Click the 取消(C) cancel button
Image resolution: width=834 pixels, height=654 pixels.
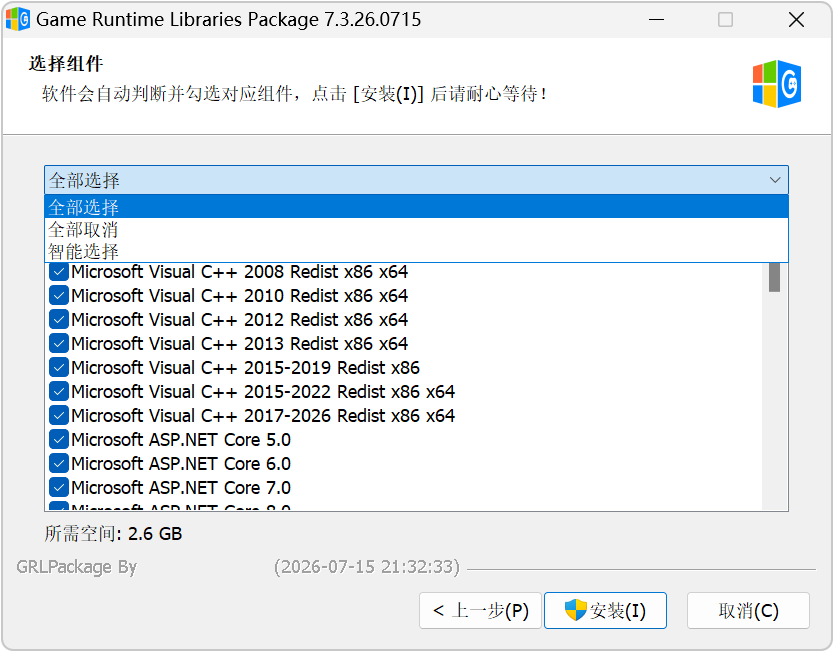click(748, 610)
